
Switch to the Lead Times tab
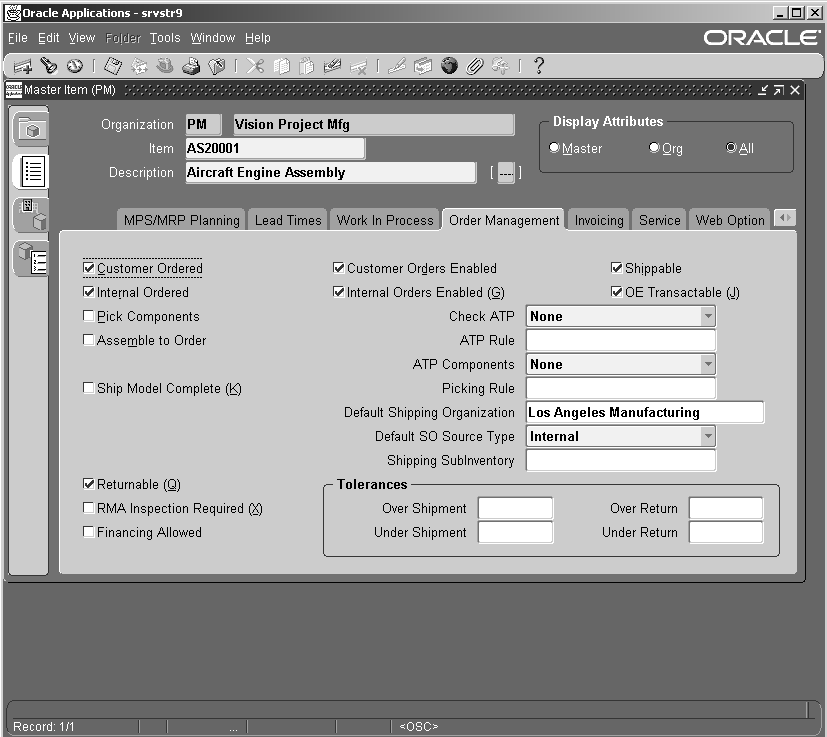pos(288,220)
